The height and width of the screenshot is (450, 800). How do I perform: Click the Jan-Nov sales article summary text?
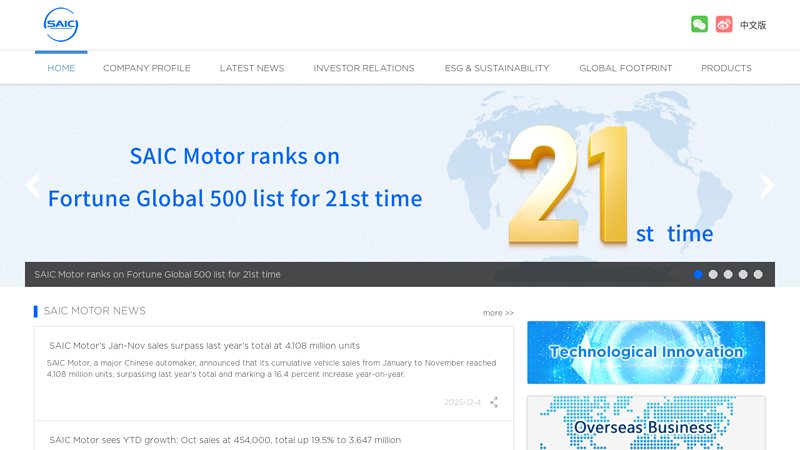pos(271,368)
